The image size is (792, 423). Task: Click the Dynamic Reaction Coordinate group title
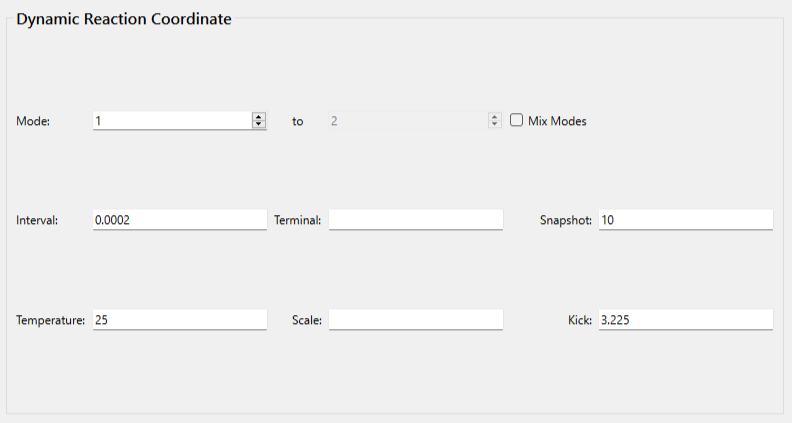(124, 19)
